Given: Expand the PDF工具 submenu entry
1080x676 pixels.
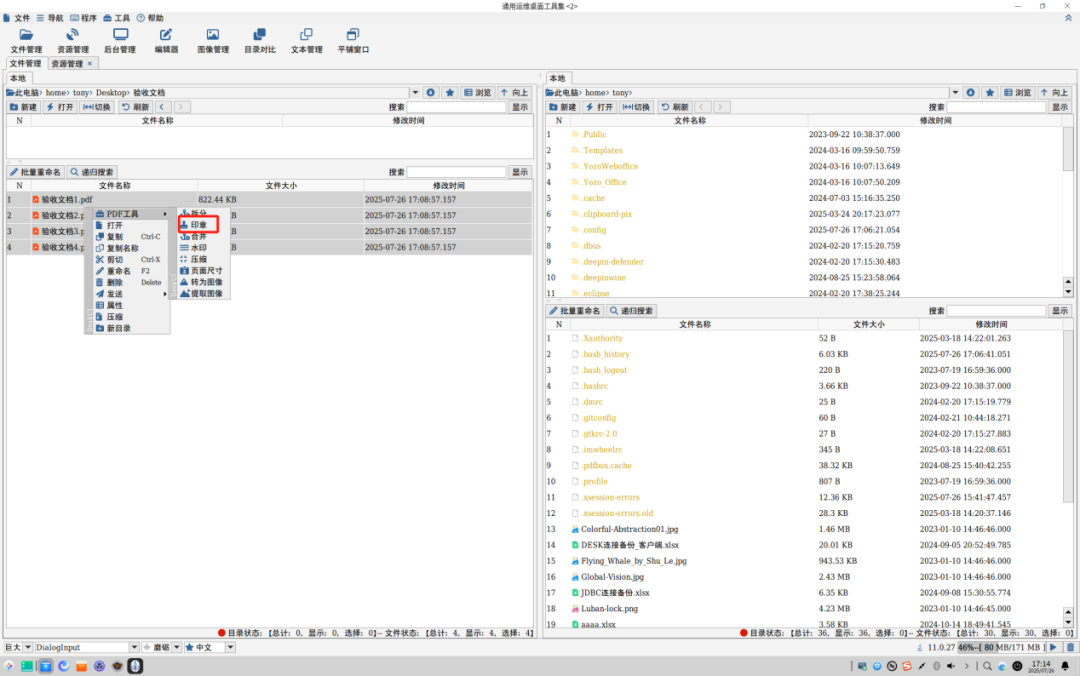Looking at the screenshot, I should point(131,214).
